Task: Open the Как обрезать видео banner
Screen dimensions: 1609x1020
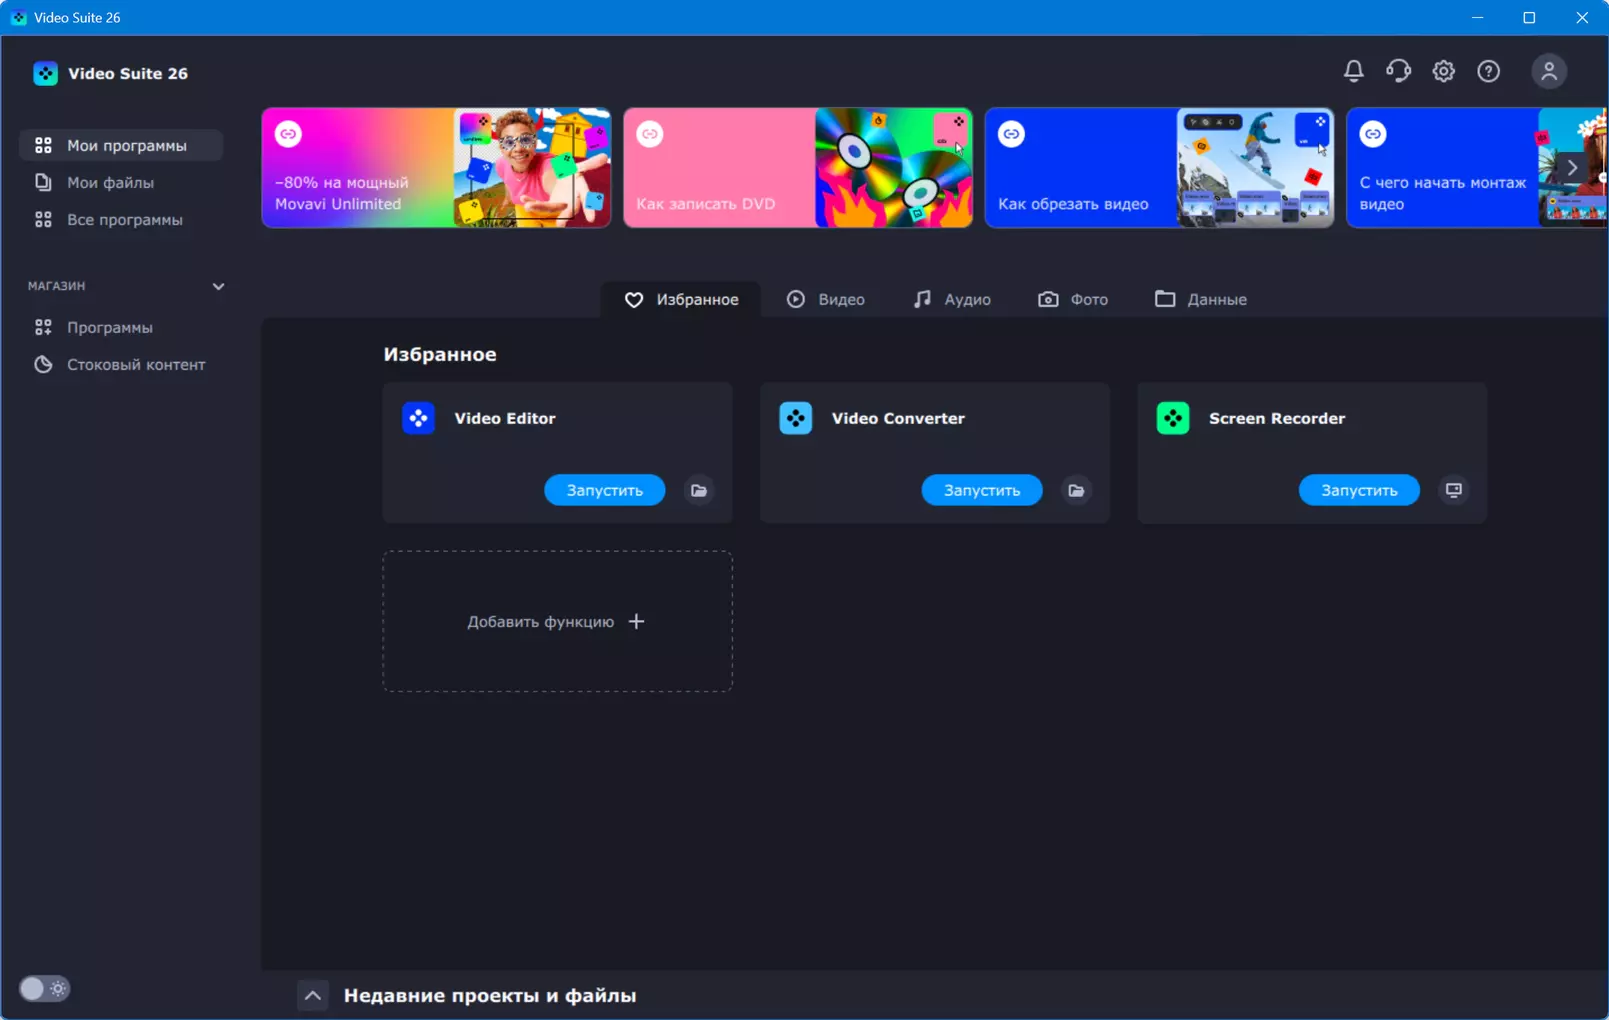Action: coord(1159,168)
